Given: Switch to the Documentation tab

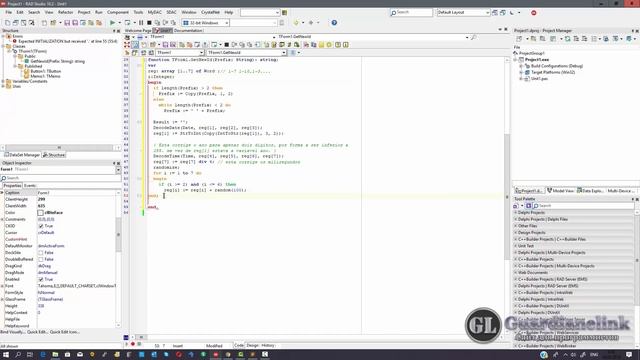Looking at the screenshot, I should click(188, 31).
